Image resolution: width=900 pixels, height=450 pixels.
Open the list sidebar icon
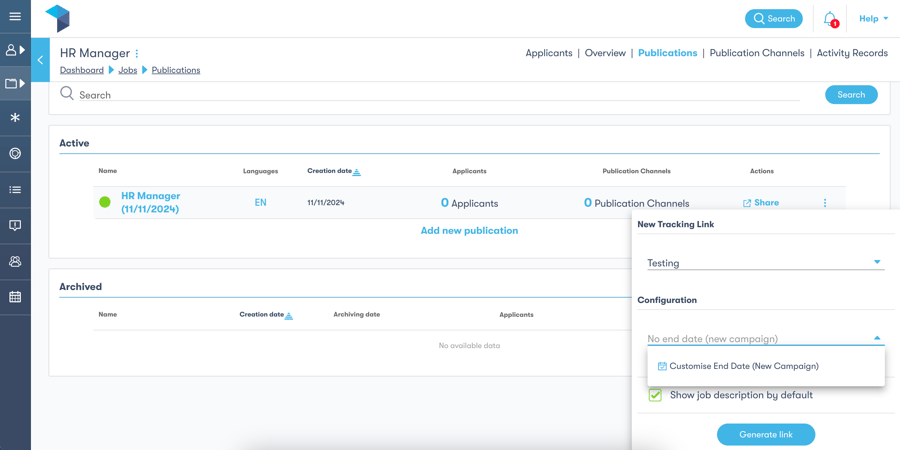[15, 189]
